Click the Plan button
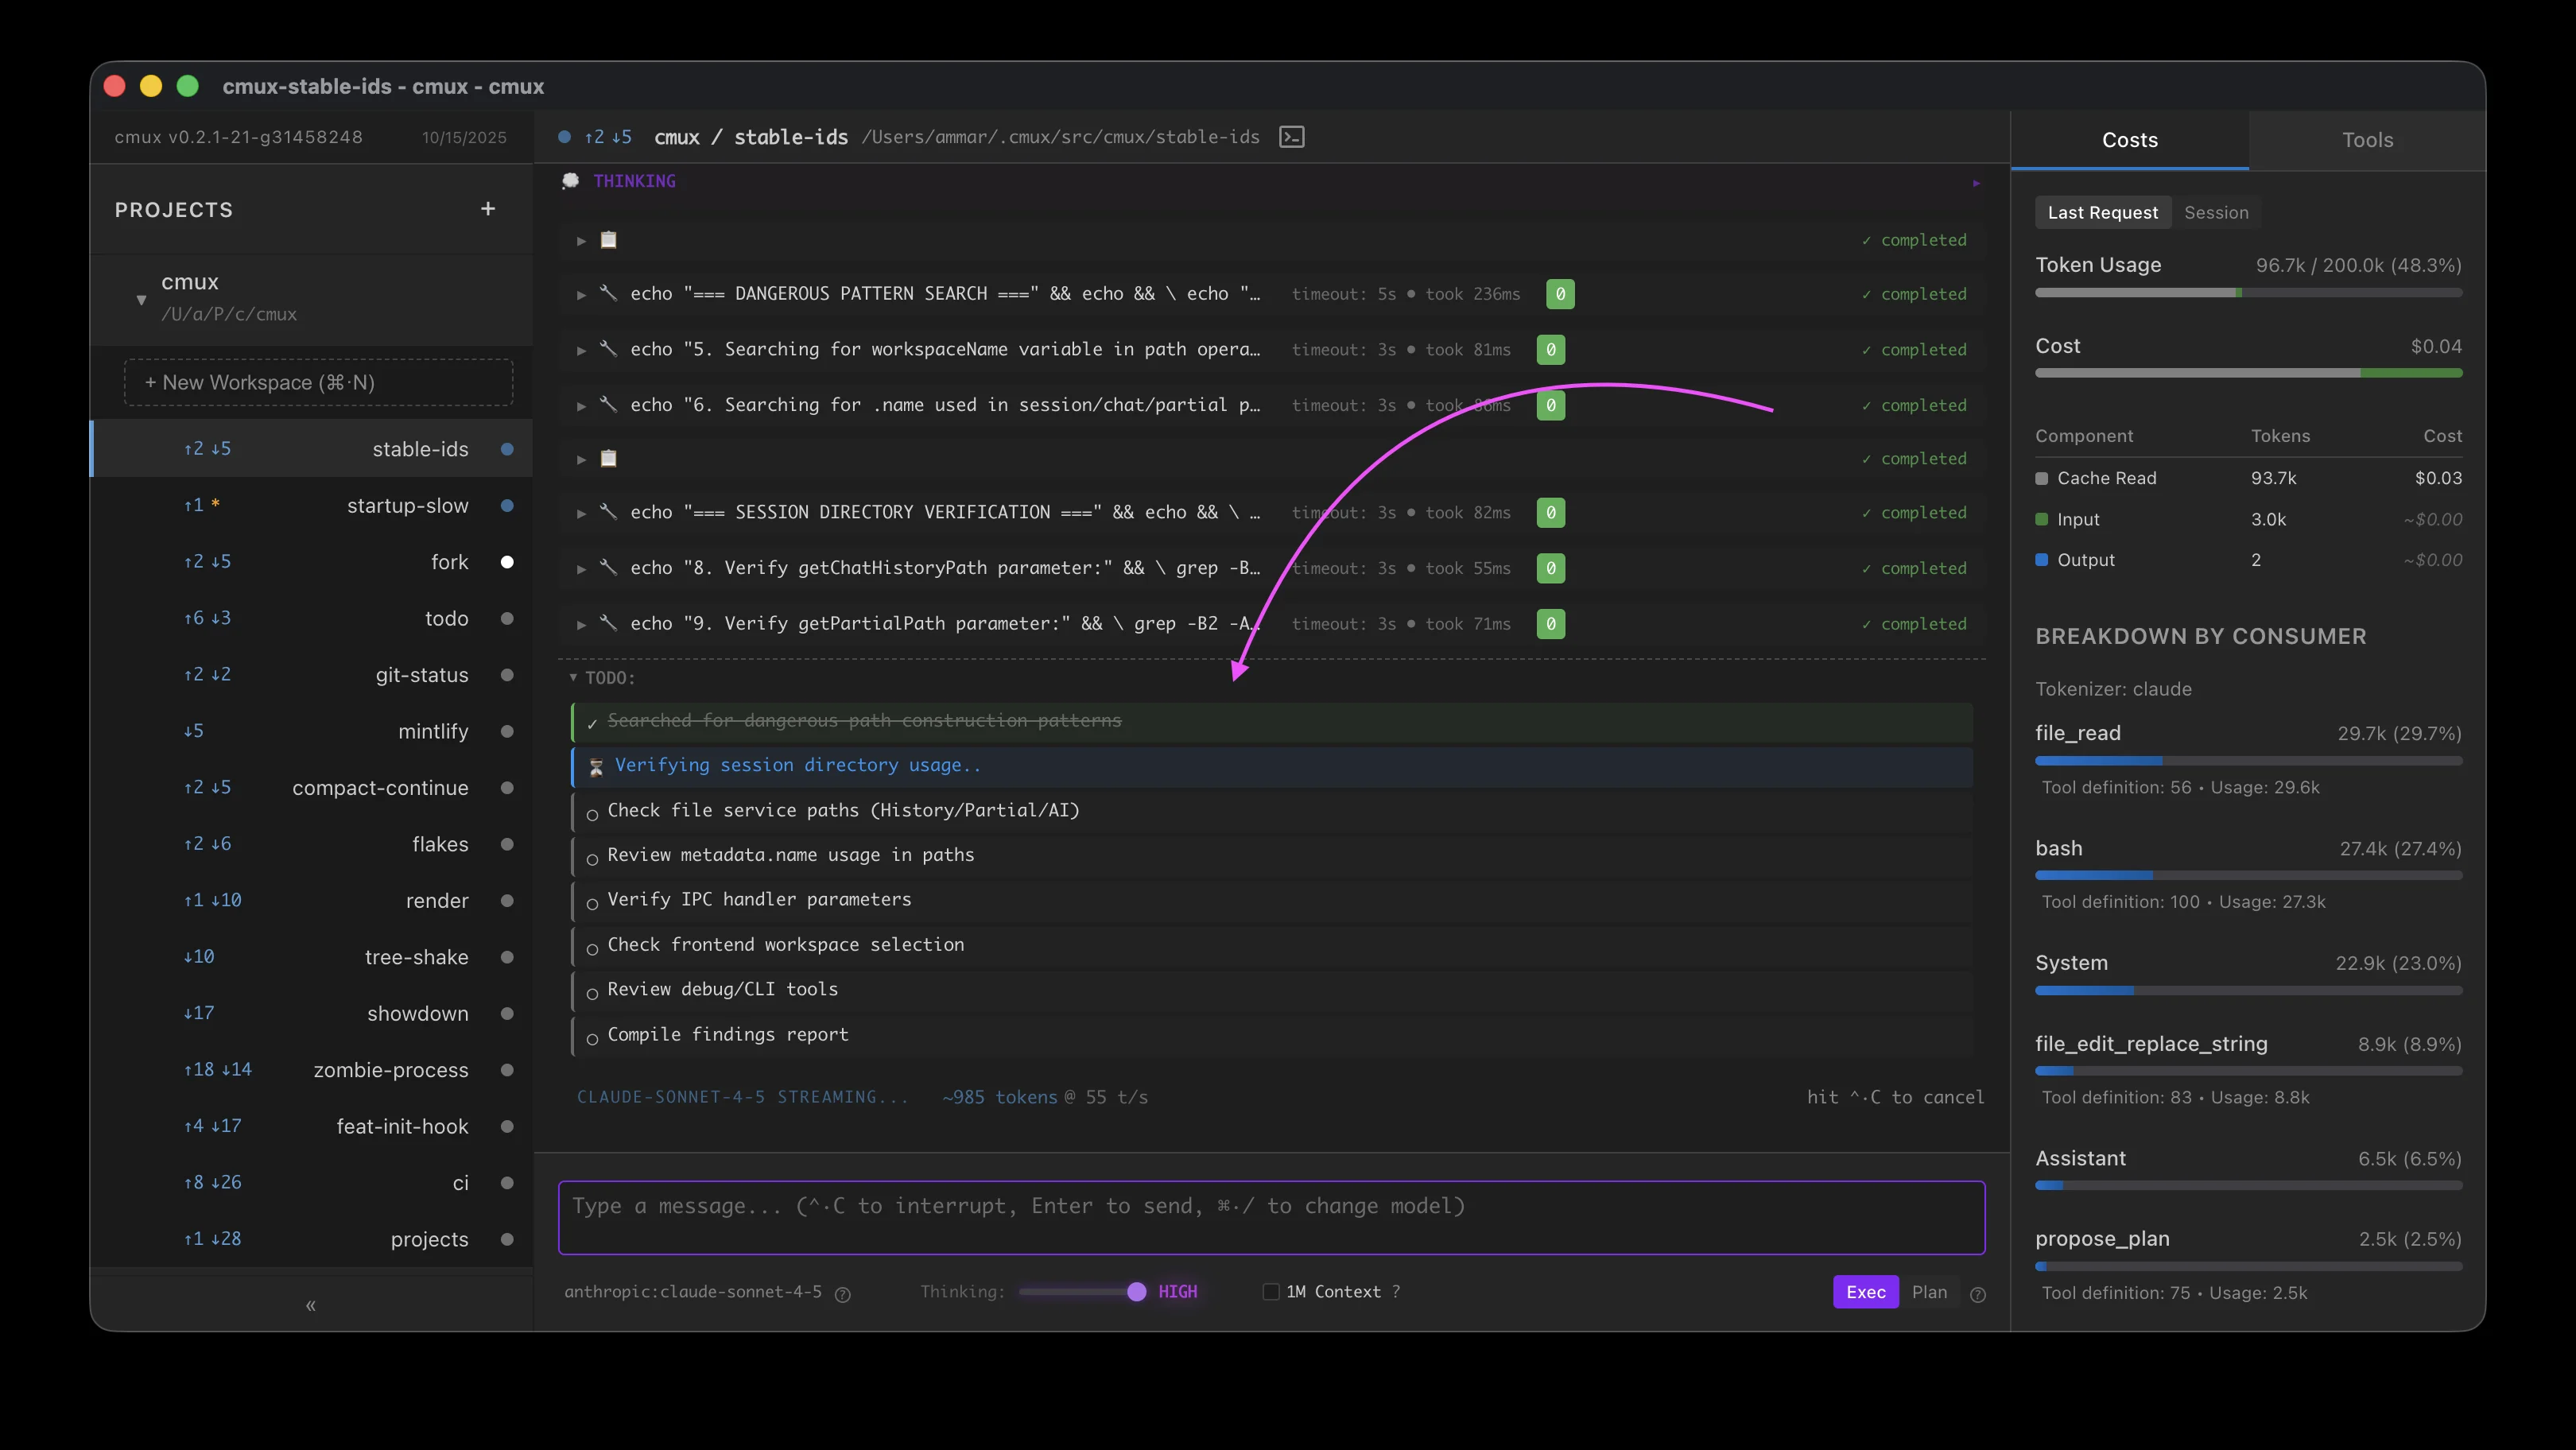 (x=1930, y=1292)
